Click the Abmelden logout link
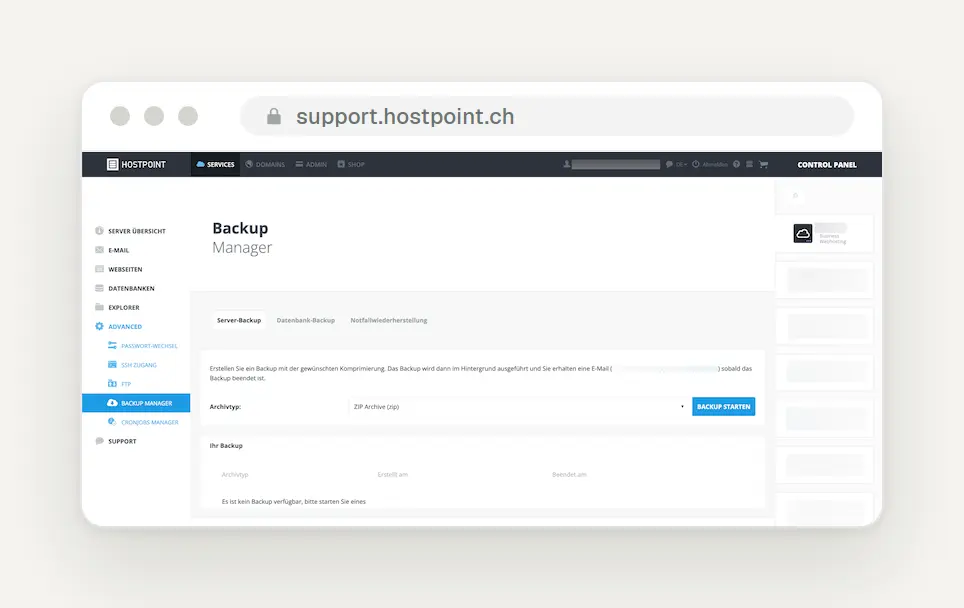 [710, 164]
